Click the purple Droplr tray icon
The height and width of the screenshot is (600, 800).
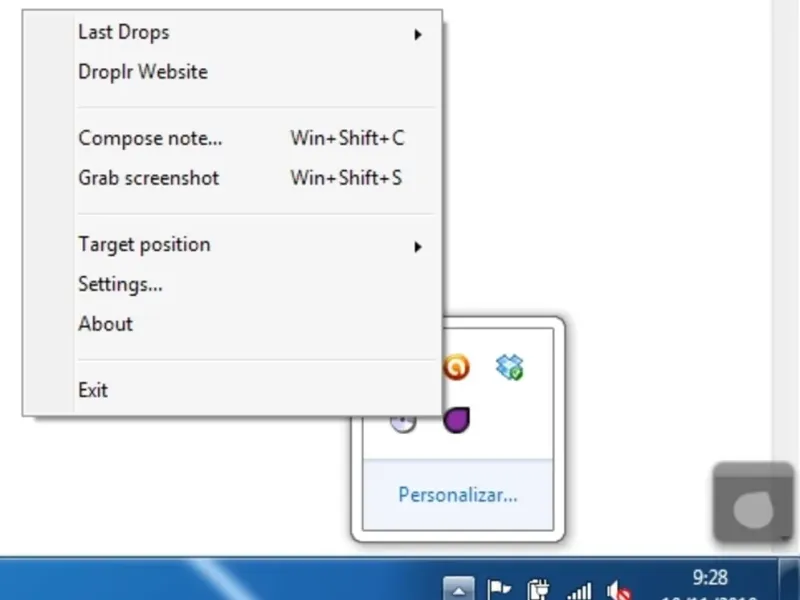(456, 420)
